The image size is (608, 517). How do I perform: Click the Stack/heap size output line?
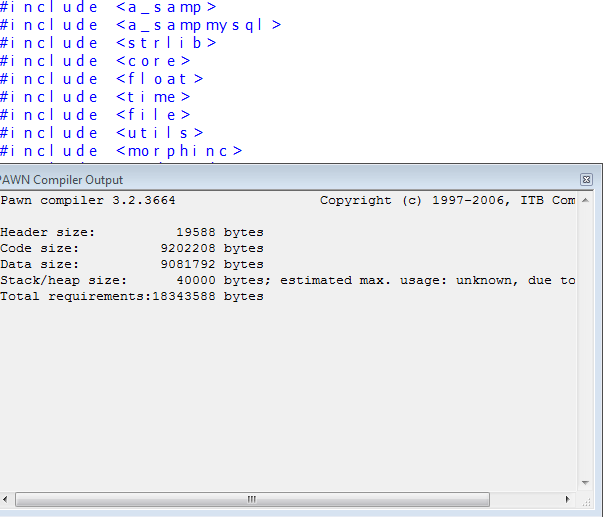pyautogui.click(x=287, y=280)
